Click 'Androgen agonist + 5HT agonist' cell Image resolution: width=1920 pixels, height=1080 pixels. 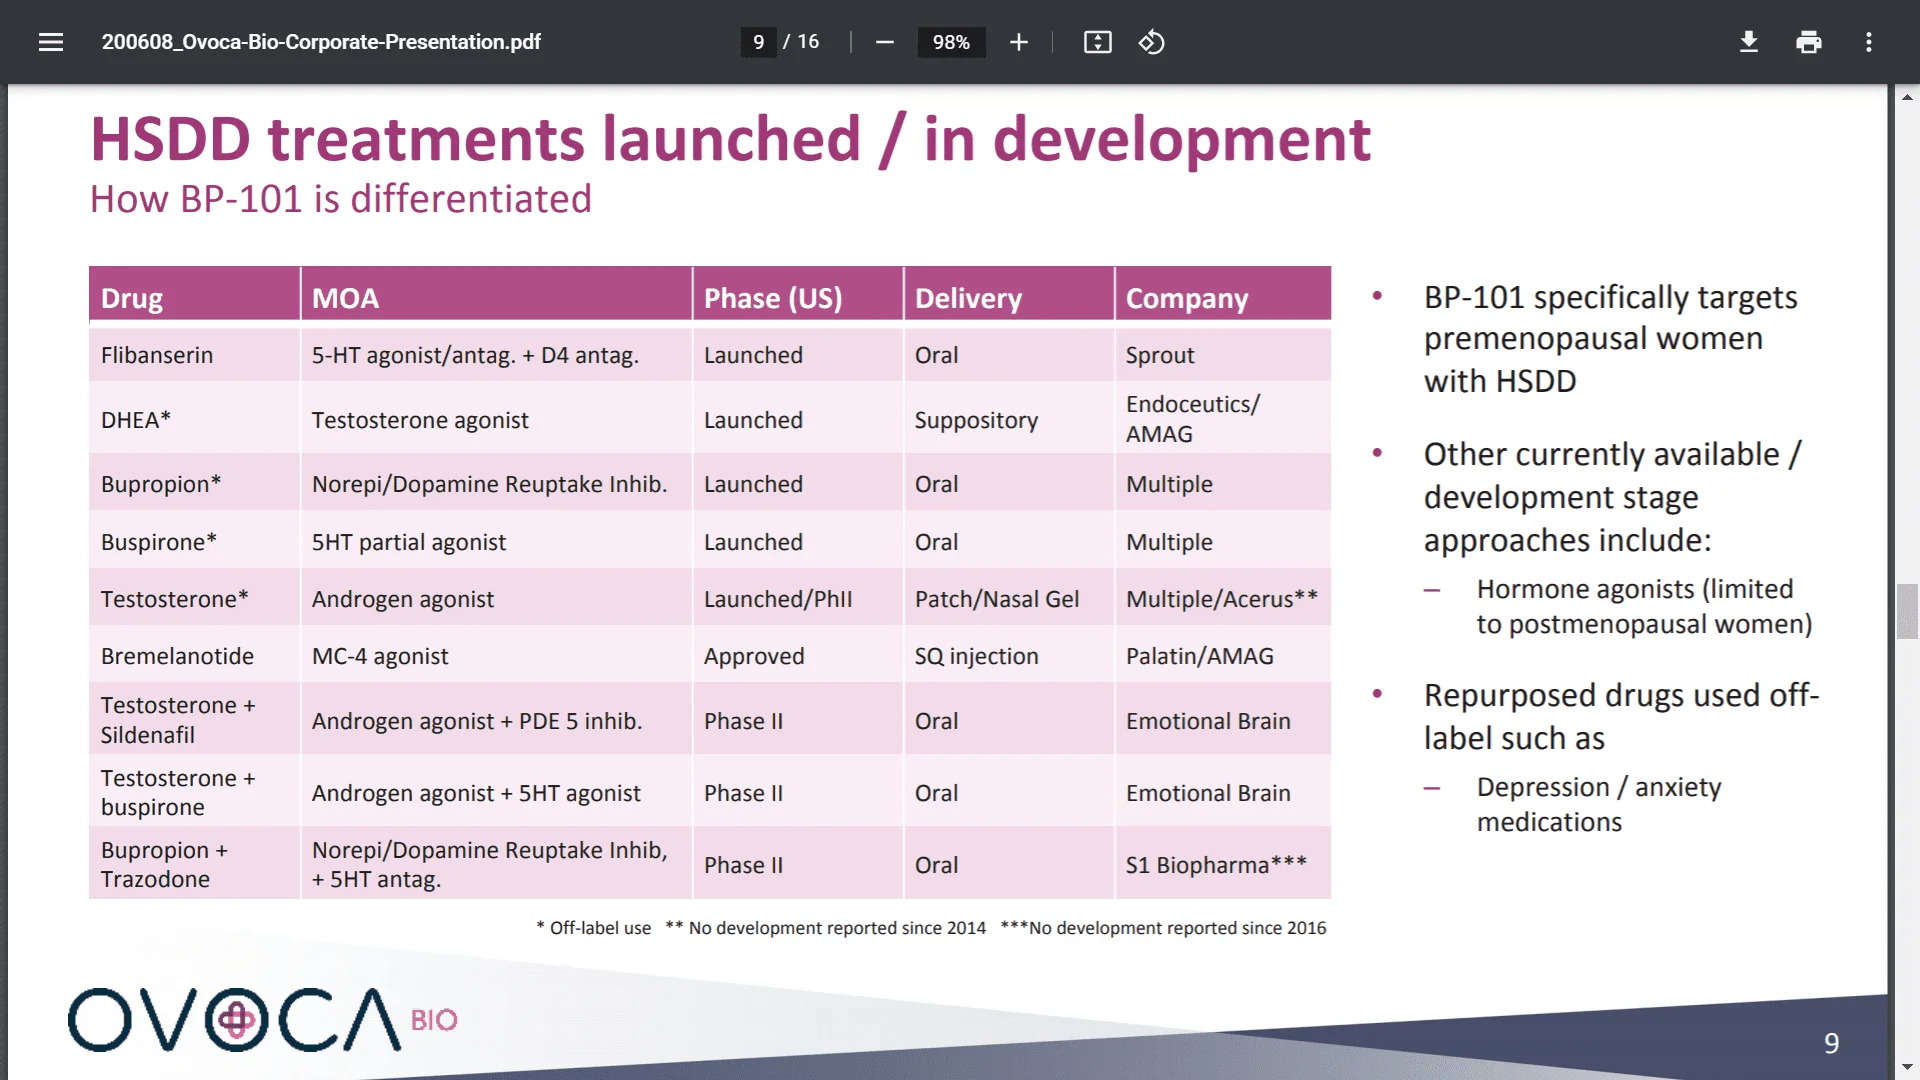tap(496, 792)
